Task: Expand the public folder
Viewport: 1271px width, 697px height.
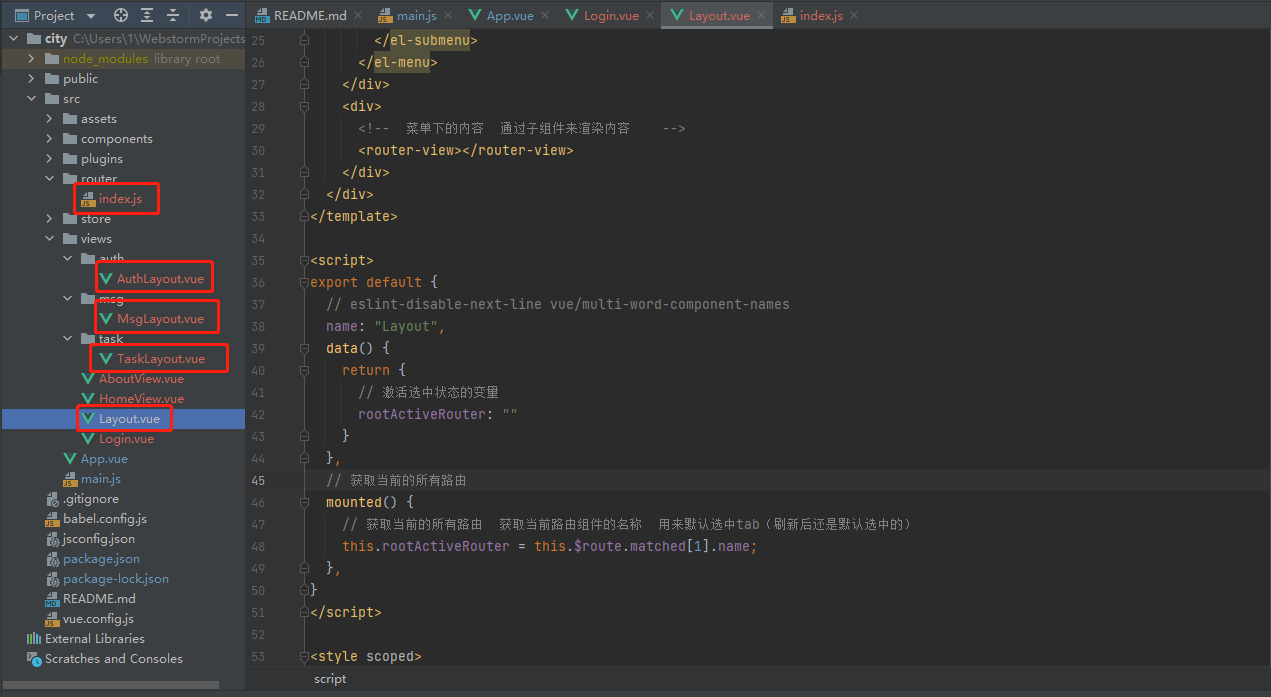Action: tap(32, 79)
